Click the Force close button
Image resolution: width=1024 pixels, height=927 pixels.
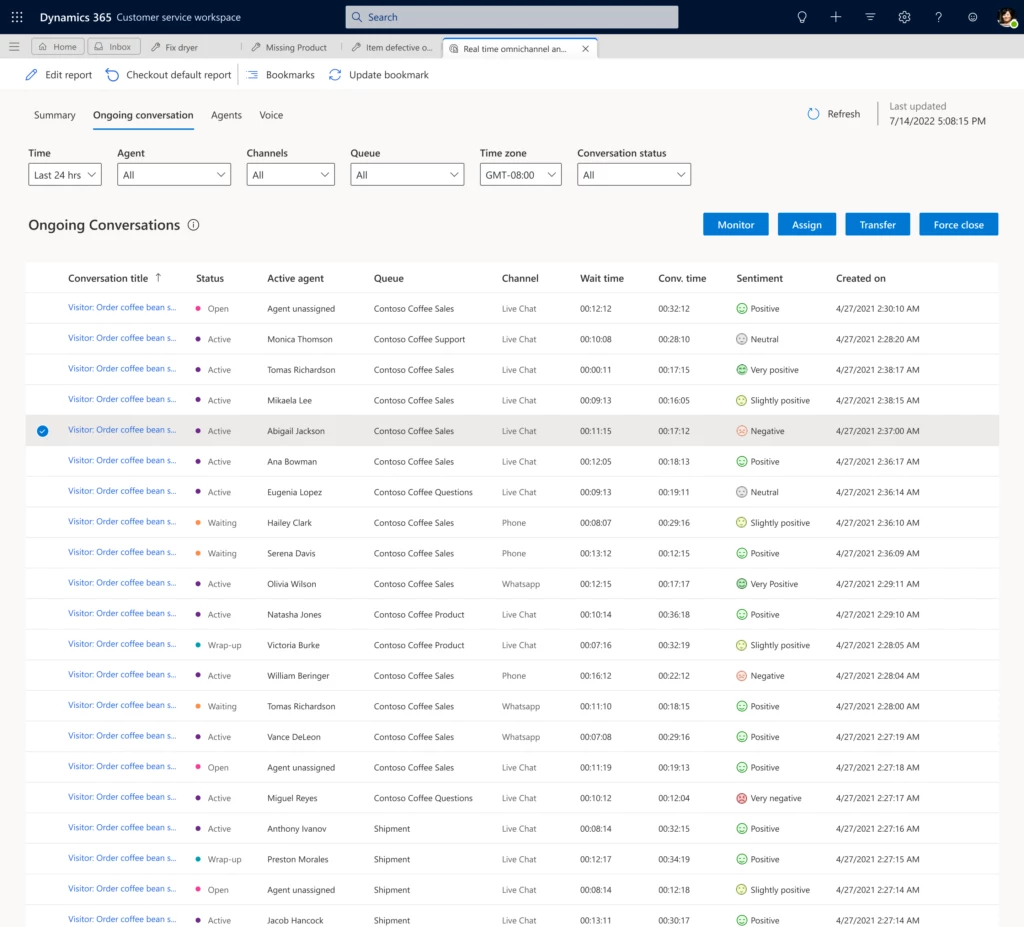[x=958, y=224]
